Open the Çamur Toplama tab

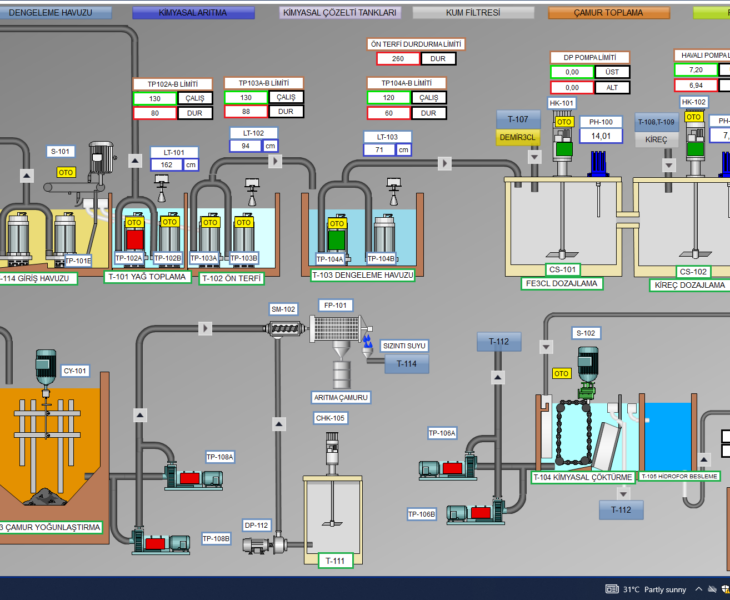pyautogui.click(x=608, y=13)
